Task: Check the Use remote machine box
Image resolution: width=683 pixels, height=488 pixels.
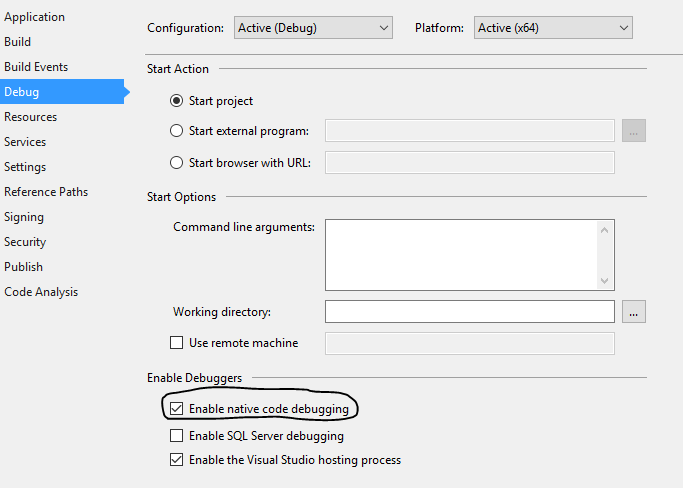Action: coord(177,343)
